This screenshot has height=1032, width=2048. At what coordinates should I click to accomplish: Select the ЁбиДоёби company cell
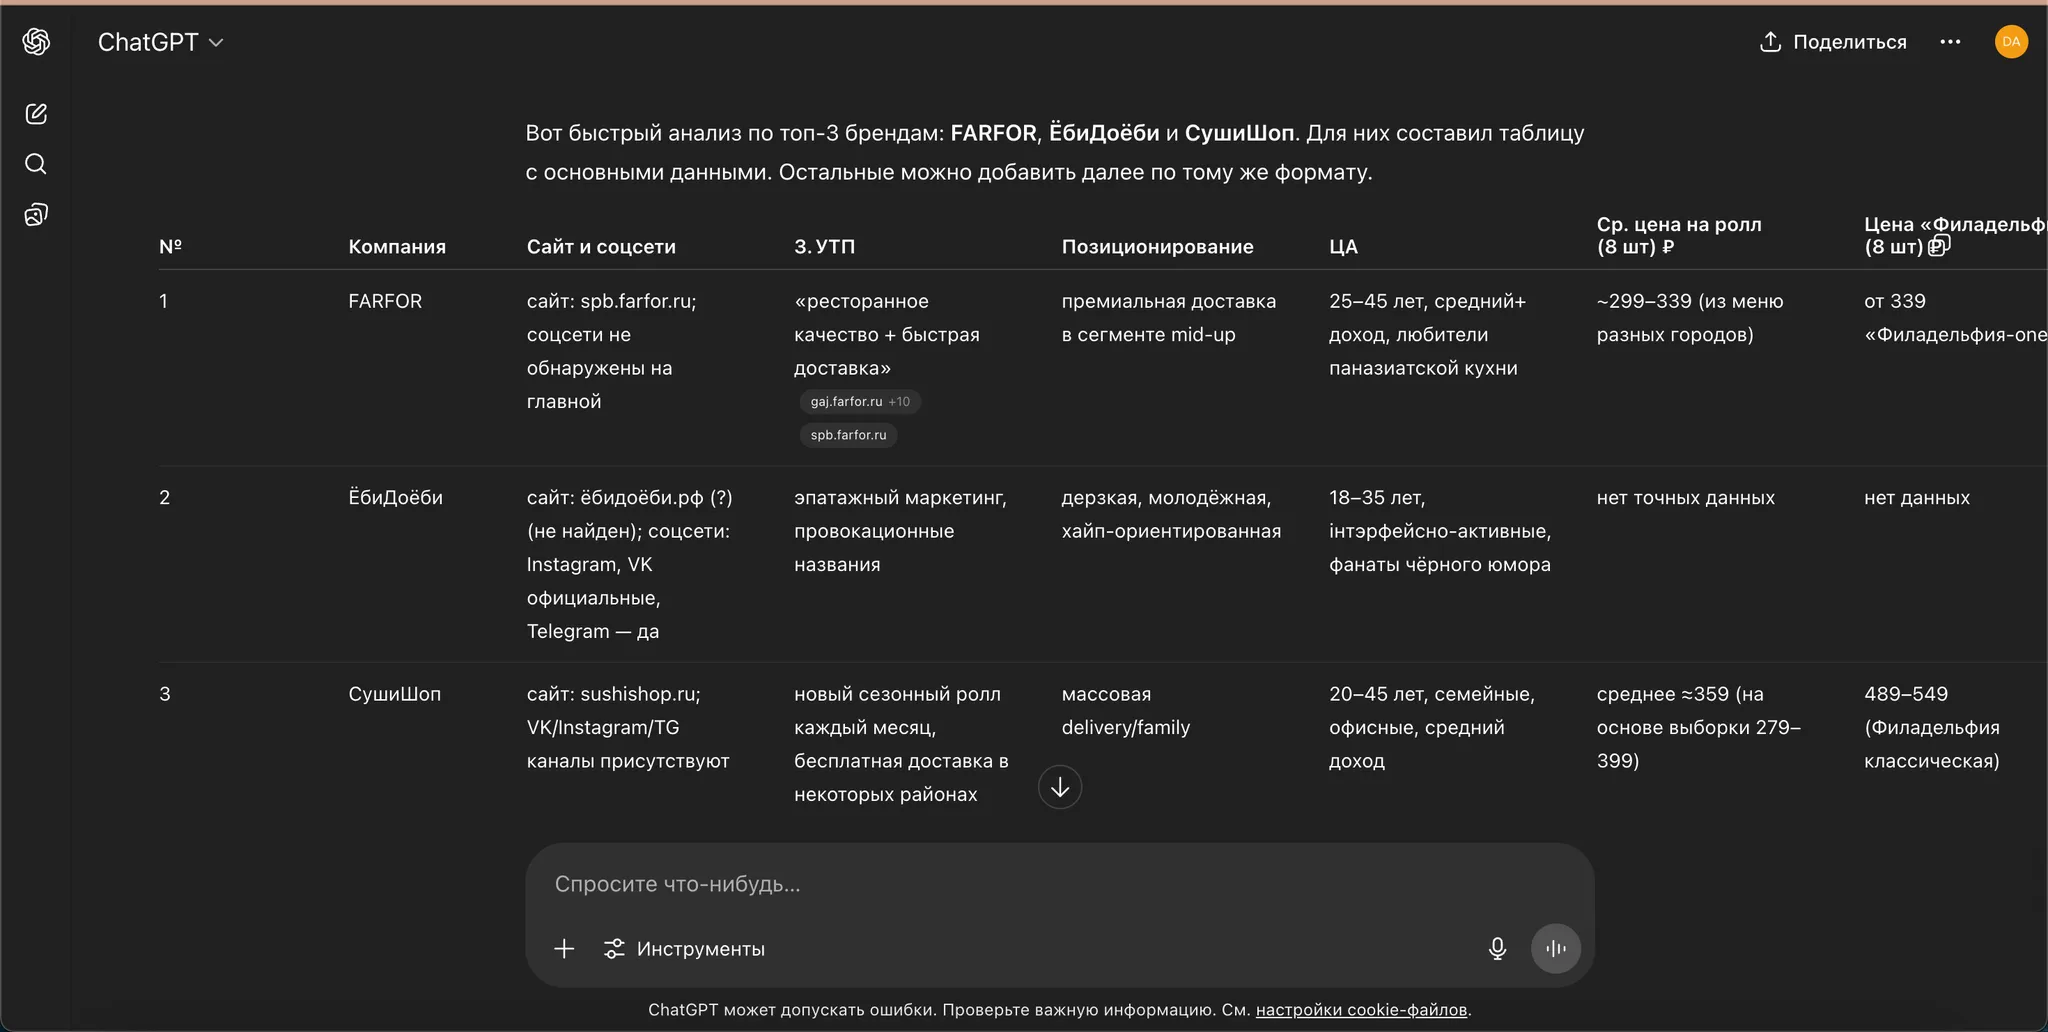[x=395, y=497]
